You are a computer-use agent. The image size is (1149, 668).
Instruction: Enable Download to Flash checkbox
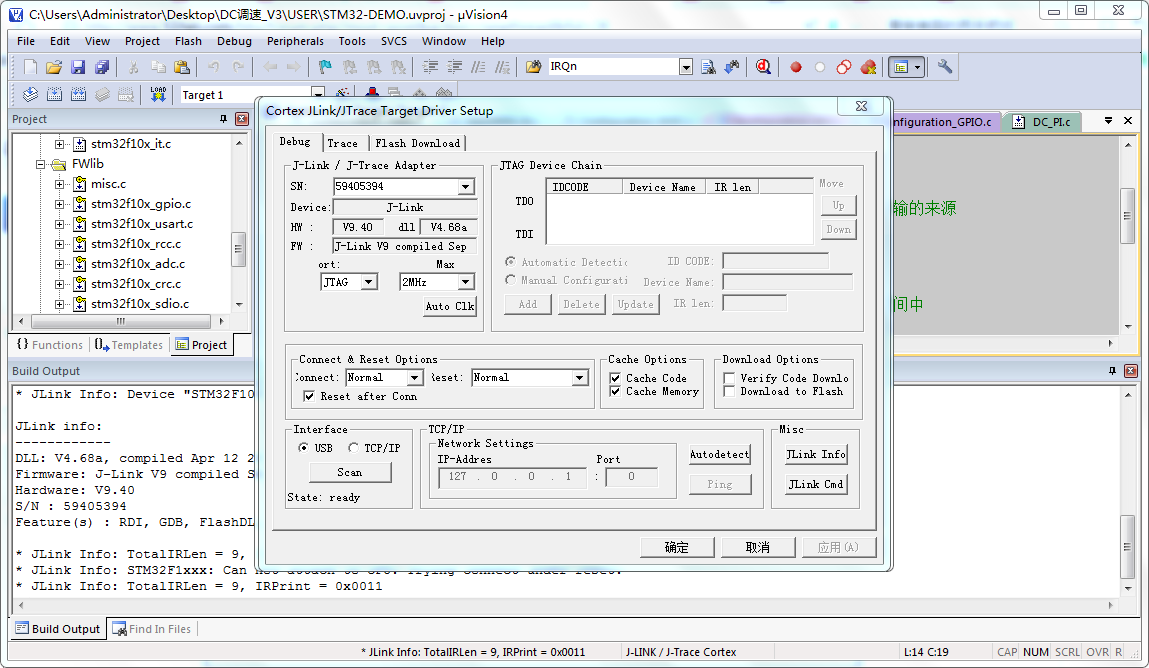tap(729, 391)
